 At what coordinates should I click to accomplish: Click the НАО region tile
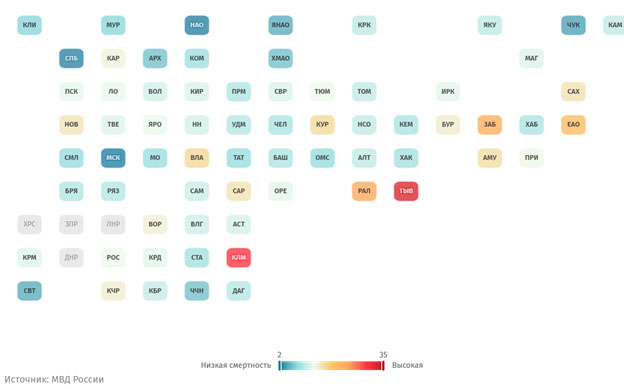(197, 25)
